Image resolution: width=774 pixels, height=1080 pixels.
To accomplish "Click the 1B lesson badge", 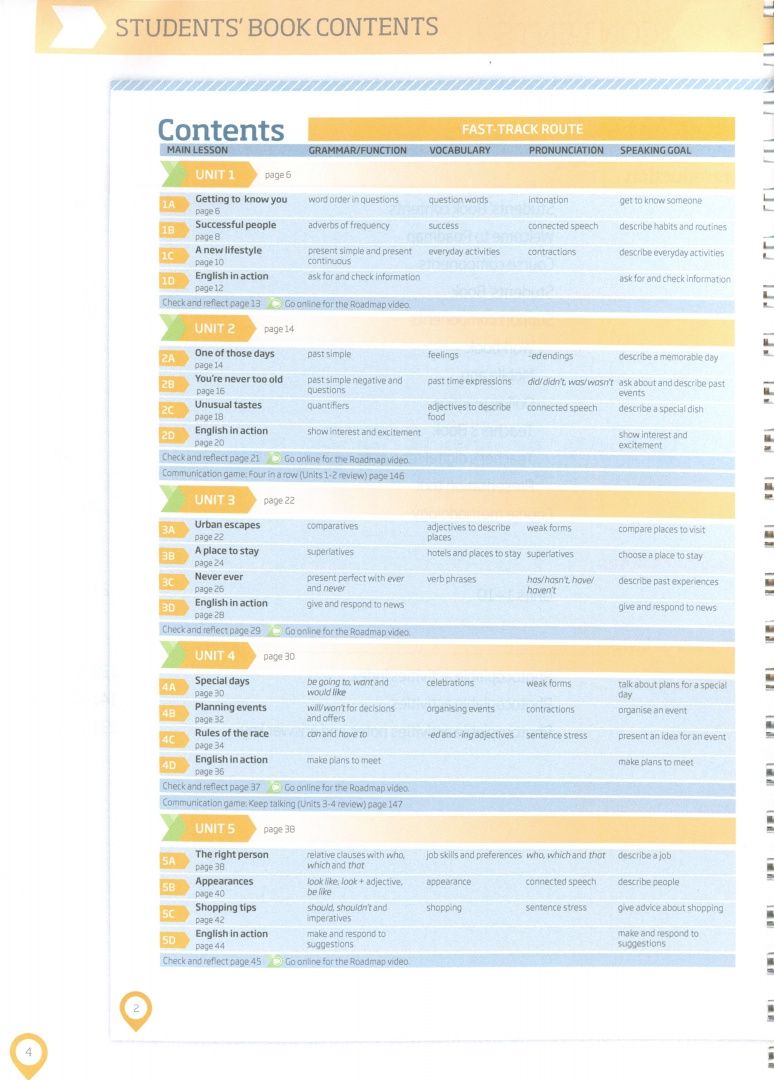I will pos(173,230).
